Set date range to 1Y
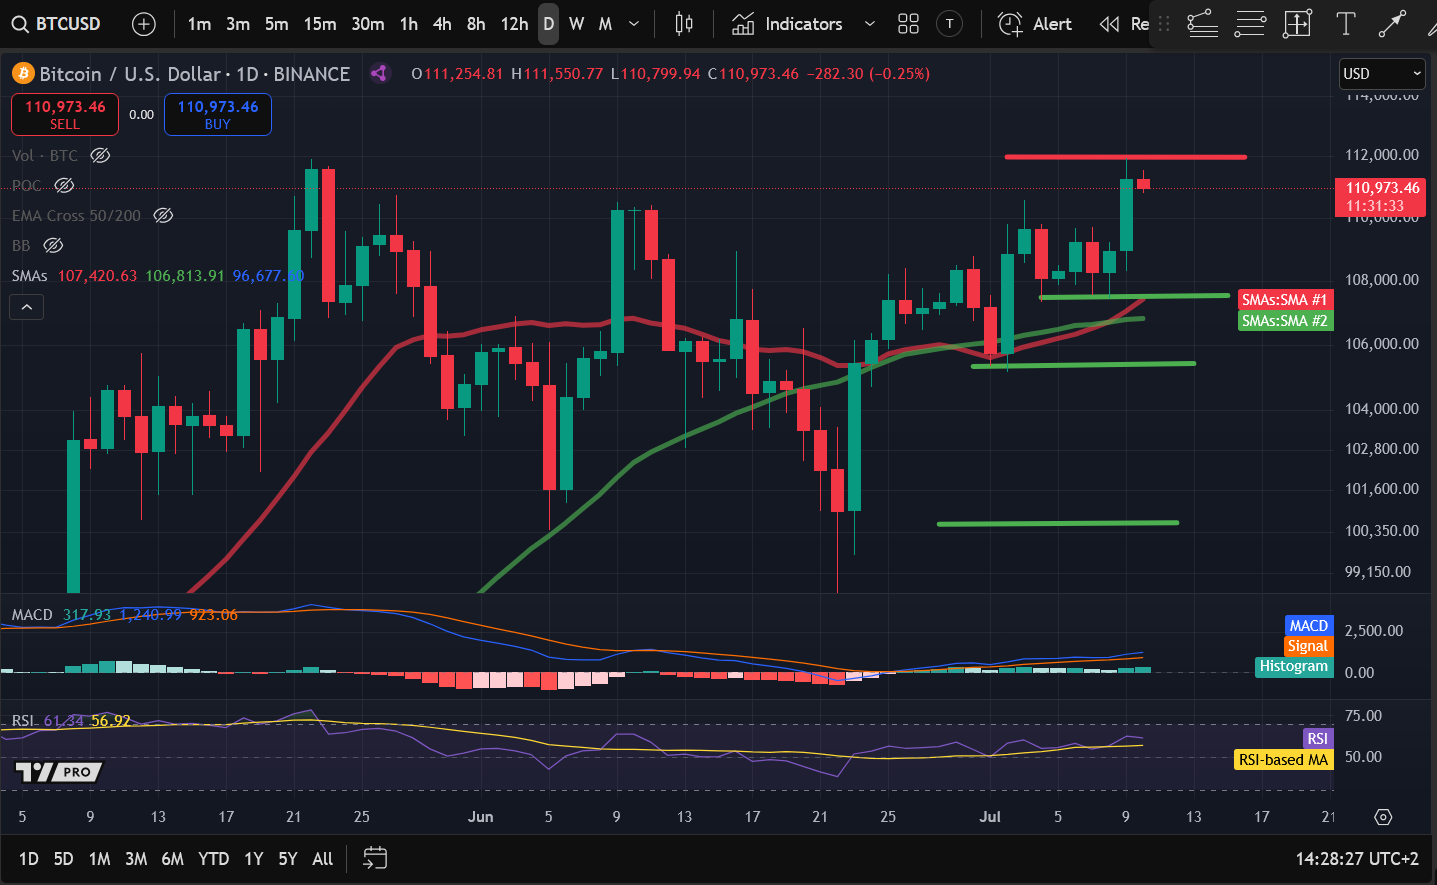The width and height of the screenshot is (1437, 885). click(x=254, y=858)
